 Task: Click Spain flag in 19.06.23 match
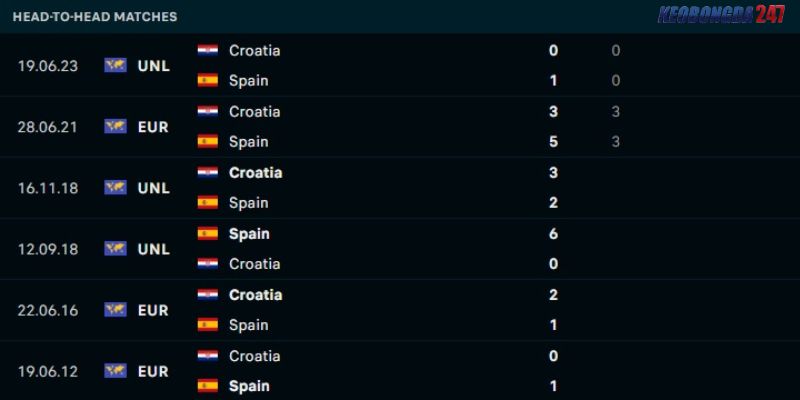tap(208, 81)
